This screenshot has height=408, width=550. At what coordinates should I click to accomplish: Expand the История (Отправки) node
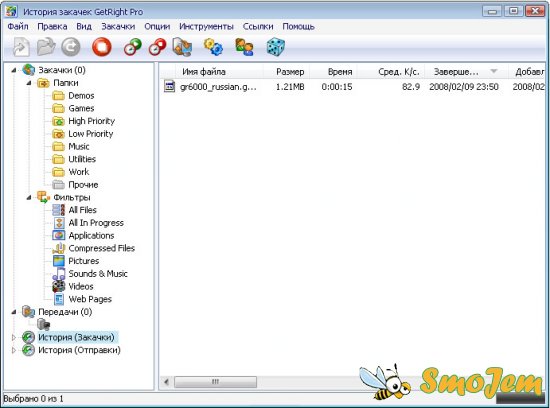click(x=14, y=350)
